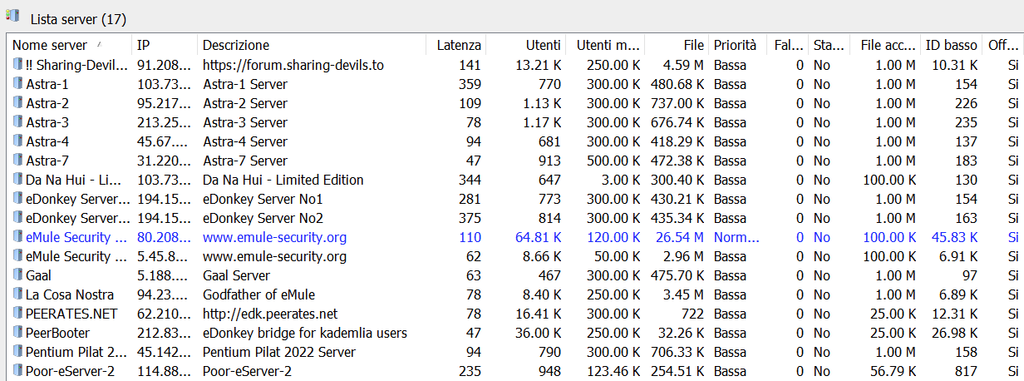Select the PEERATES.NET server icon

pyautogui.click(x=18, y=314)
